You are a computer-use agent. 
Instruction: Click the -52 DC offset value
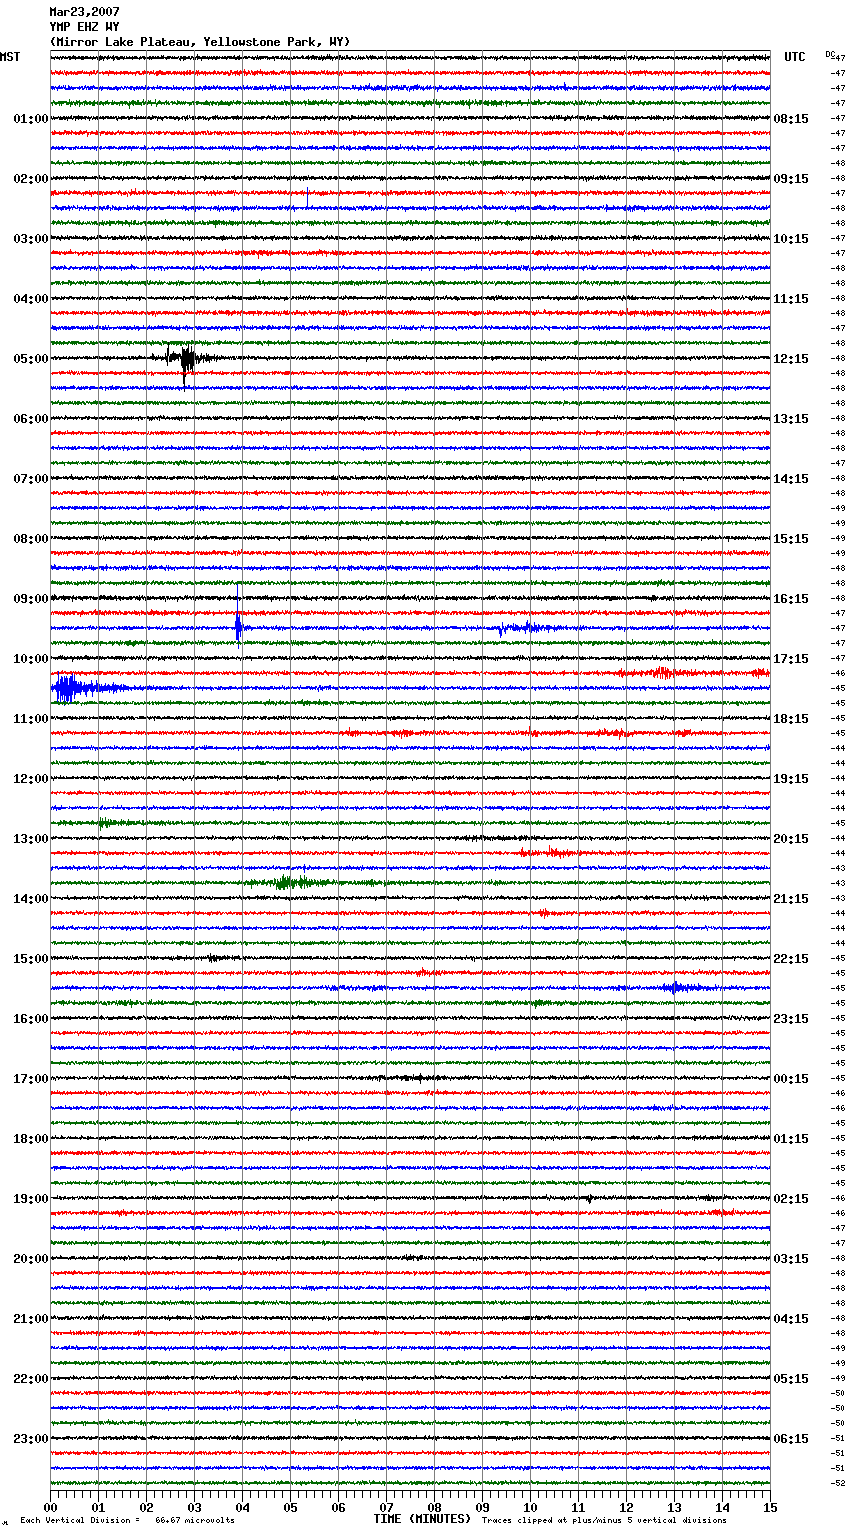tap(838, 1483)
